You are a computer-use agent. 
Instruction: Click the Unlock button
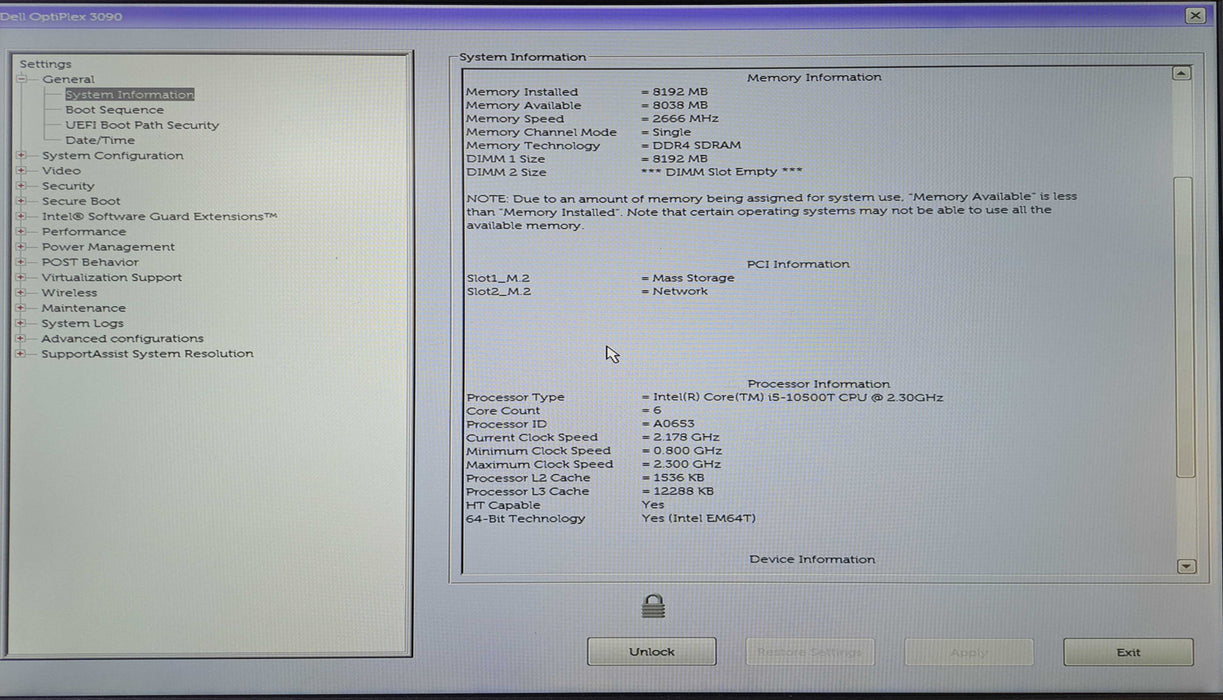(651, 652)
